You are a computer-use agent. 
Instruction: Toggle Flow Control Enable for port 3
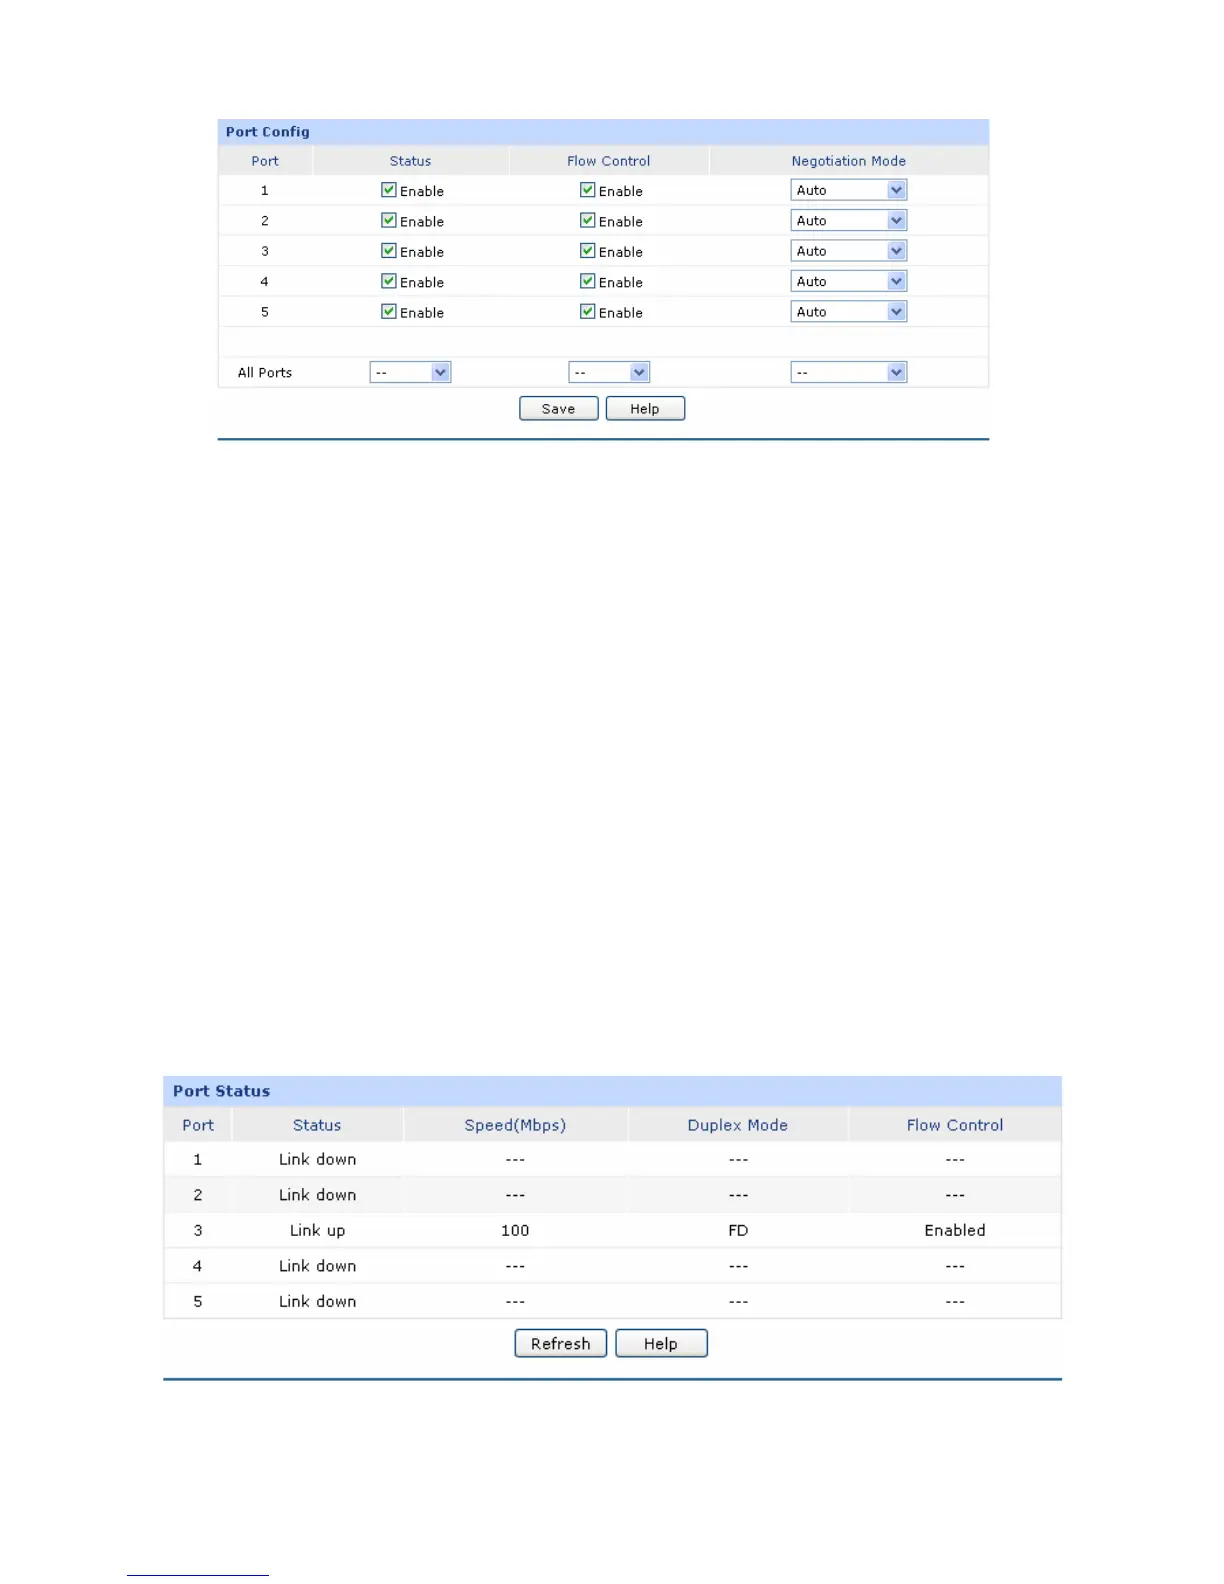(588, 251)
